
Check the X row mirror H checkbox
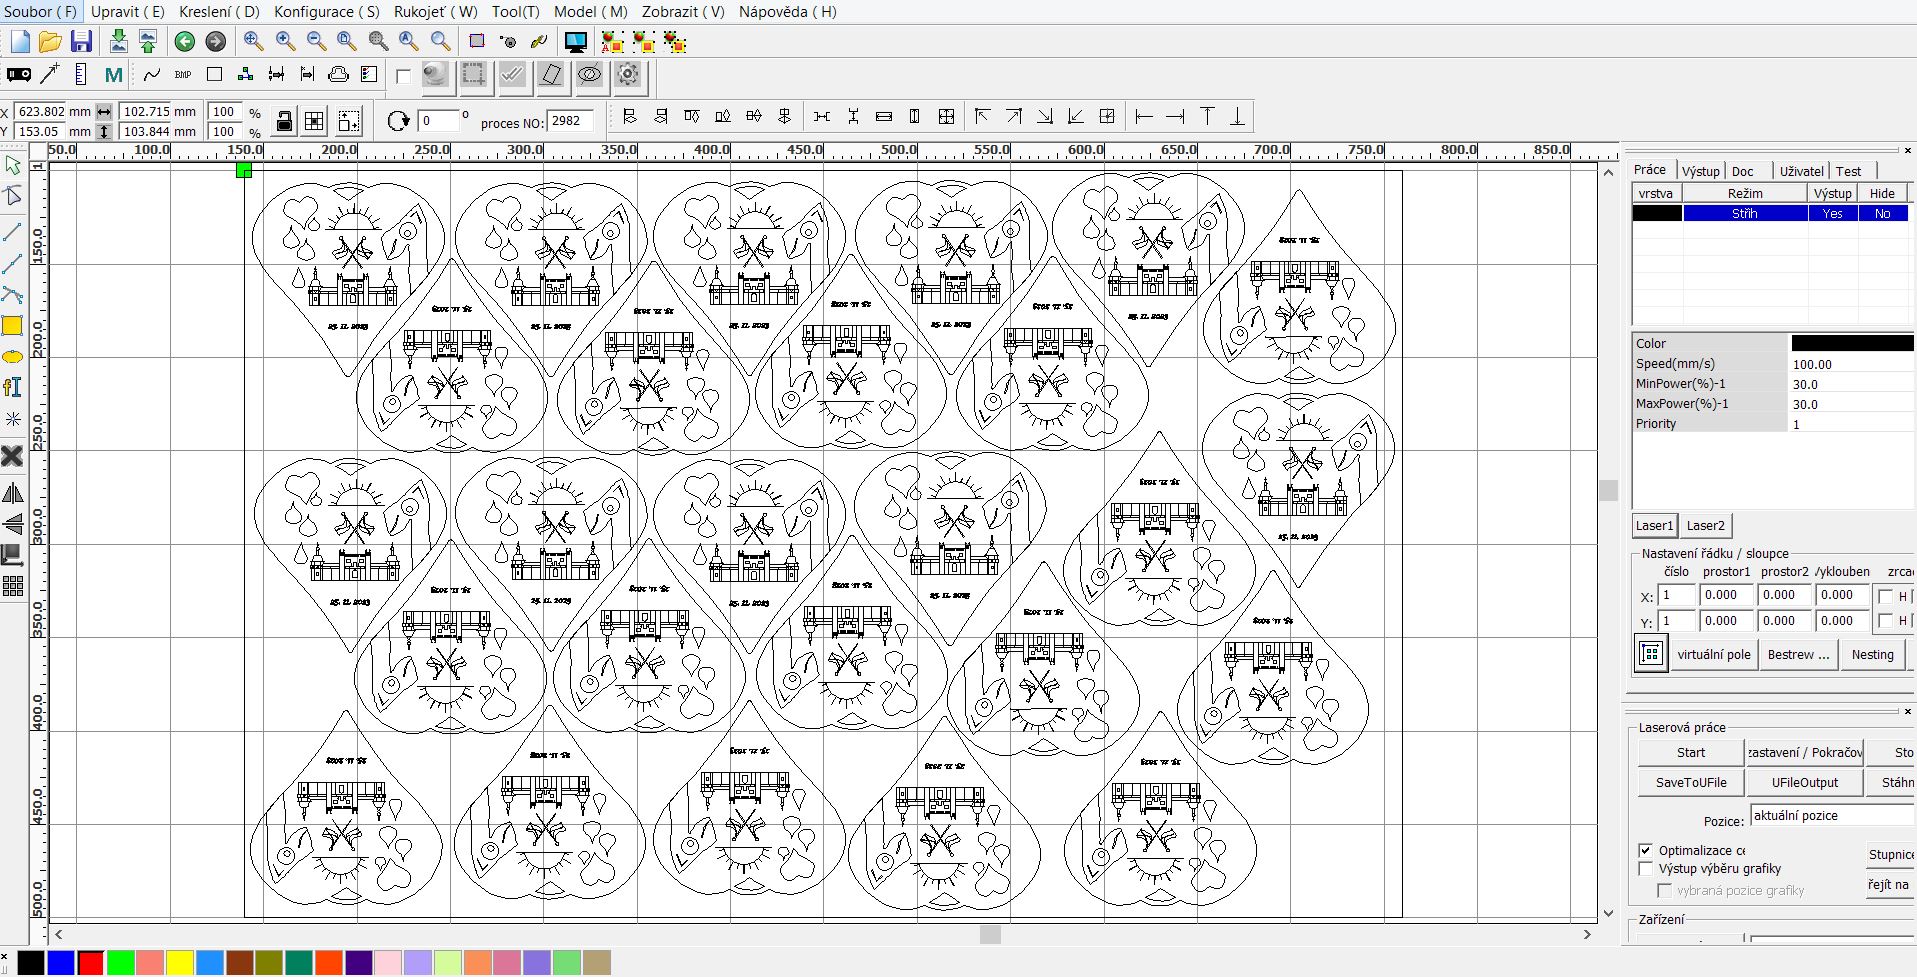[x=1885, y=596]
